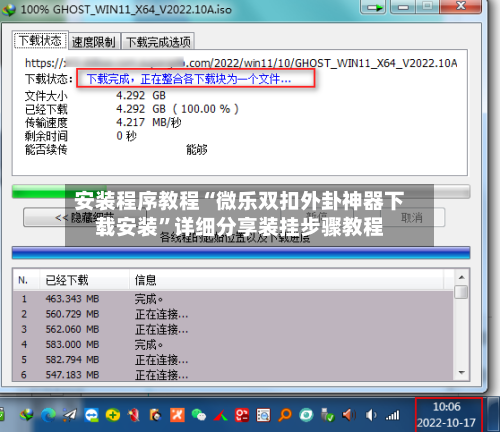Click the 文件大小 value 4.292 GB
This screenshot has width=500, height=432.
(141, 96)
